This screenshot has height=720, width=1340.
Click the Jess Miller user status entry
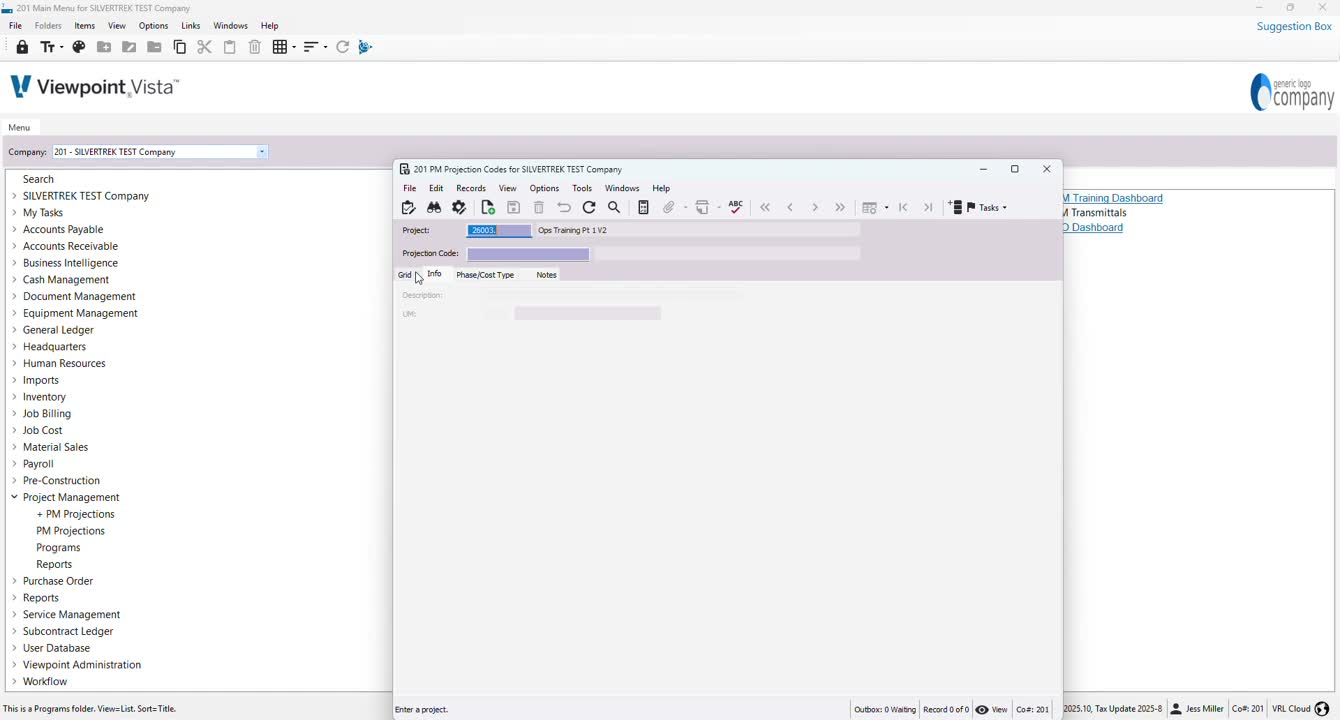[1197, 709]
